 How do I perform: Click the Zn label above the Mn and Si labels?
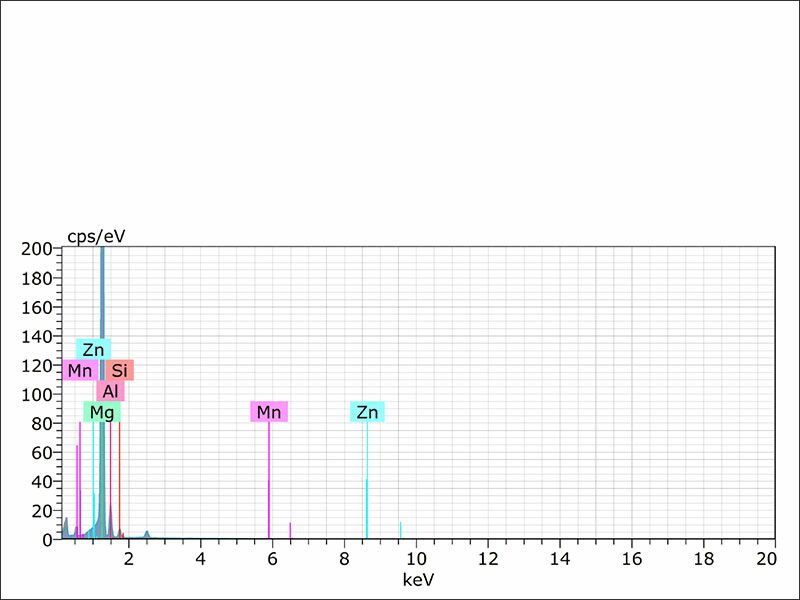pos(93,349)
